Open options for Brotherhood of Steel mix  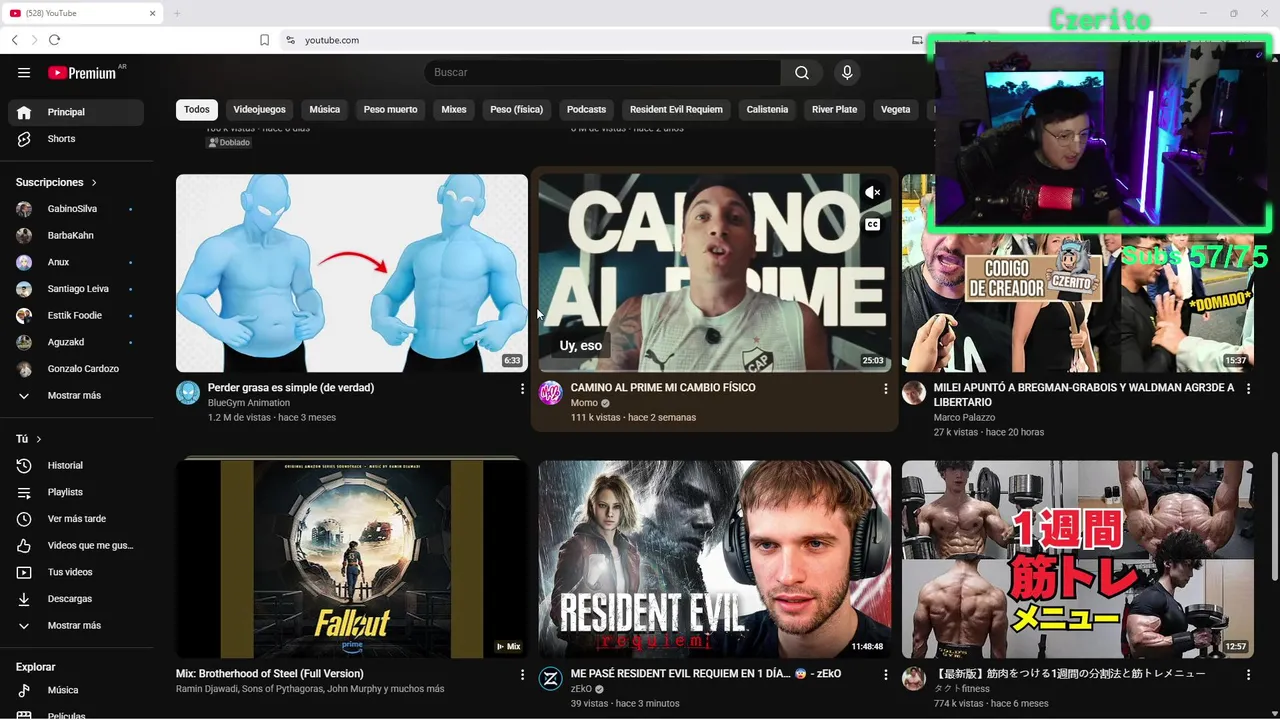pyautogui.click(x=522, y=675)
